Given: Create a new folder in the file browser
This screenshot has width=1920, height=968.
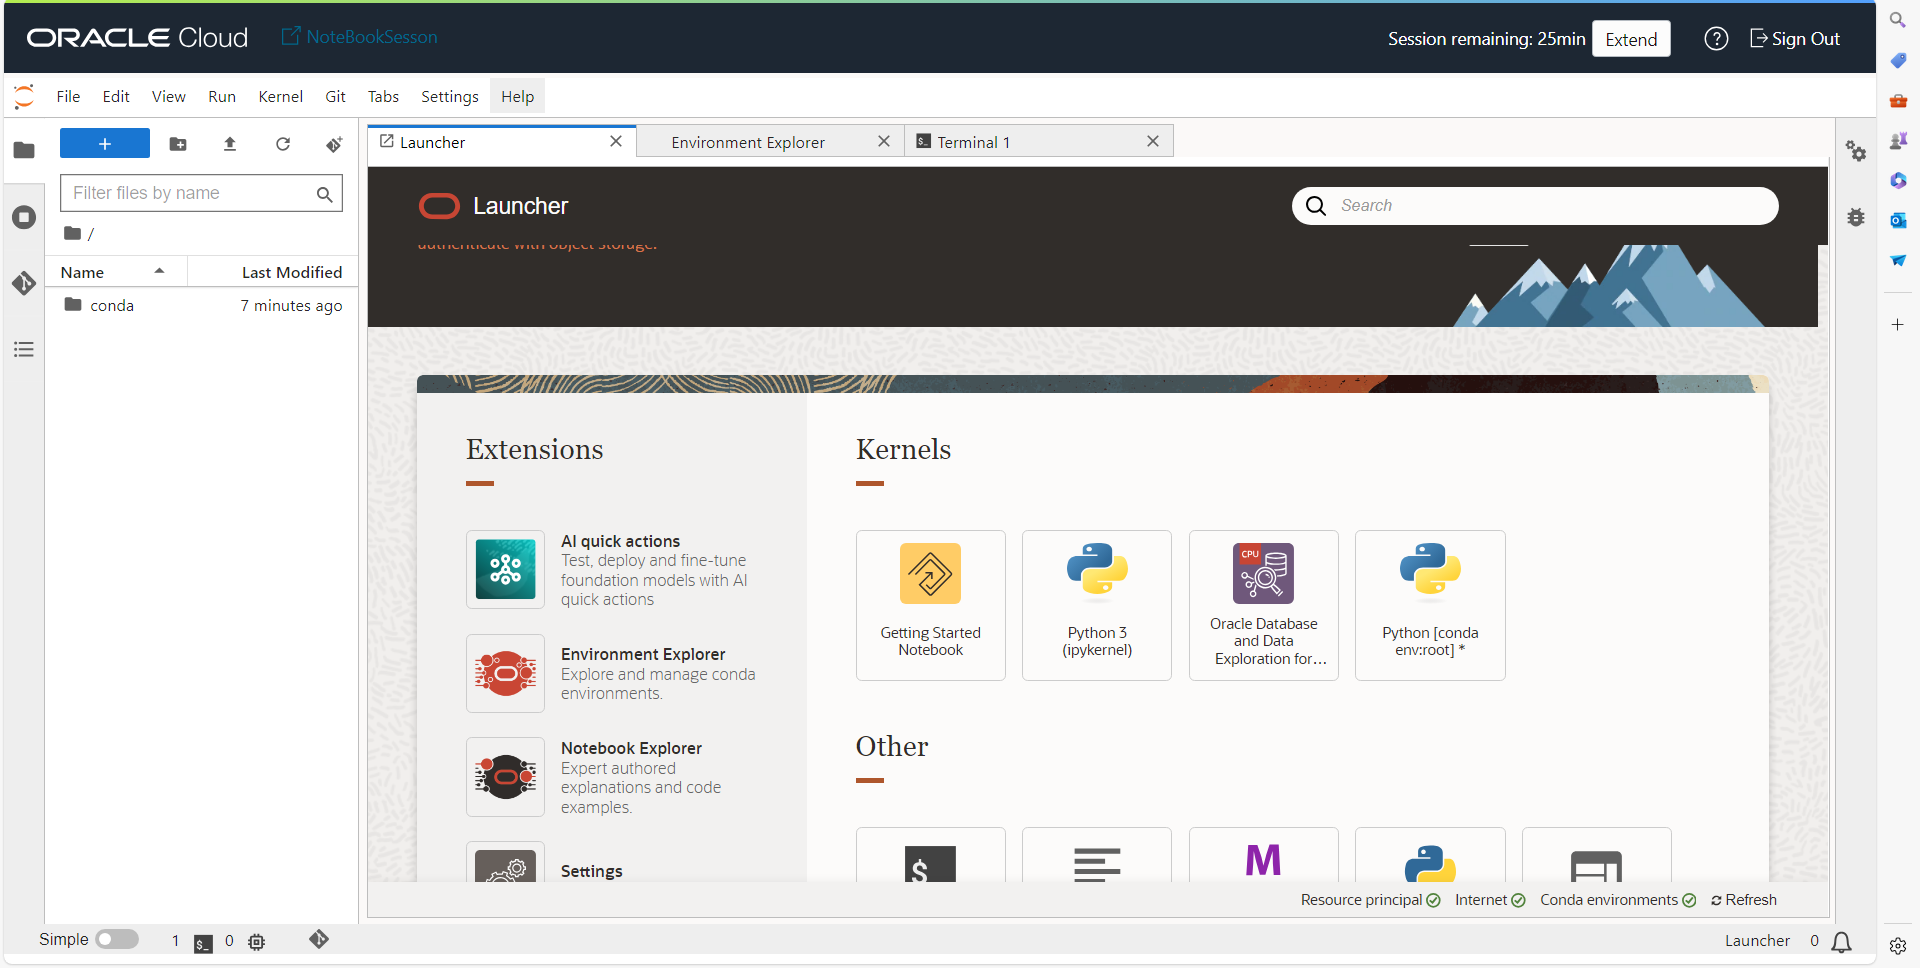Looking at the screenshot, I should pyautogui.click(x=178, y=144).
